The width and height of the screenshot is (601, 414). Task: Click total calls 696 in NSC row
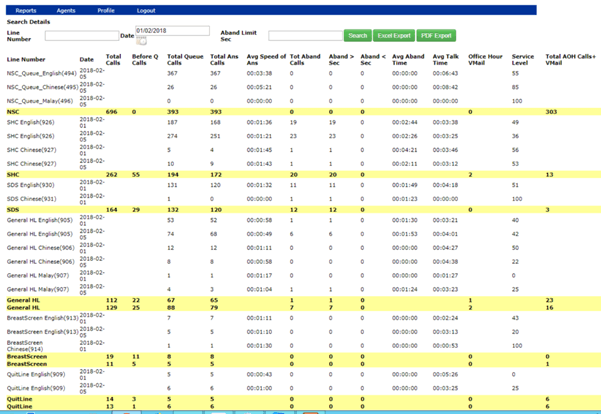pos(111,112)
